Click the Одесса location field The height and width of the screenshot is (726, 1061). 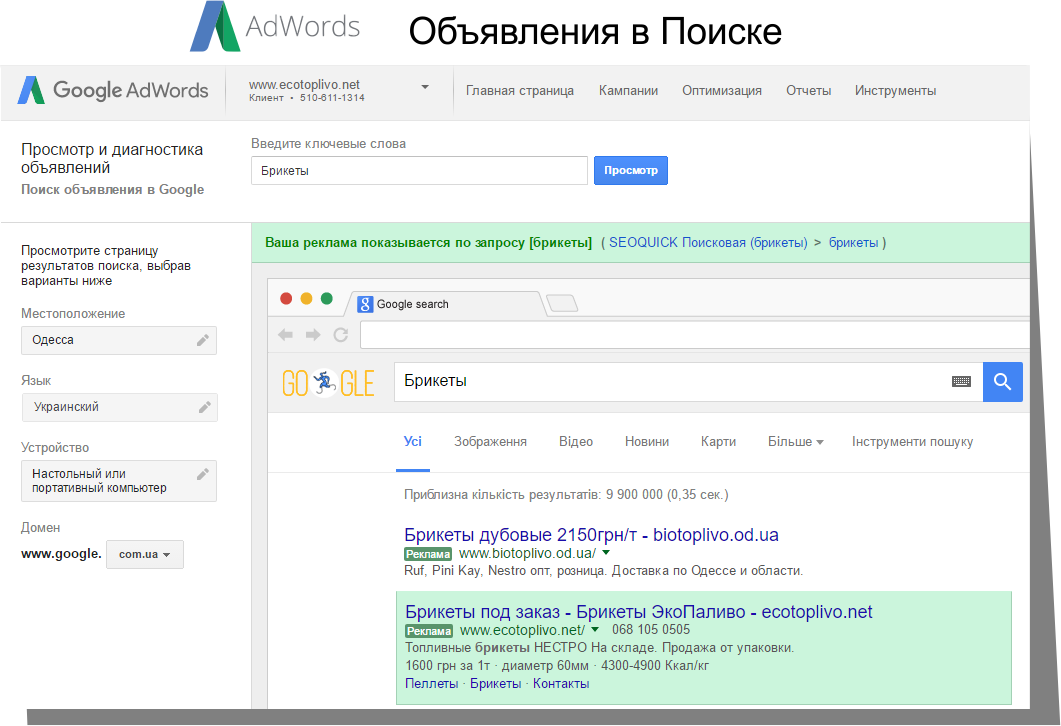pos(119,340)
